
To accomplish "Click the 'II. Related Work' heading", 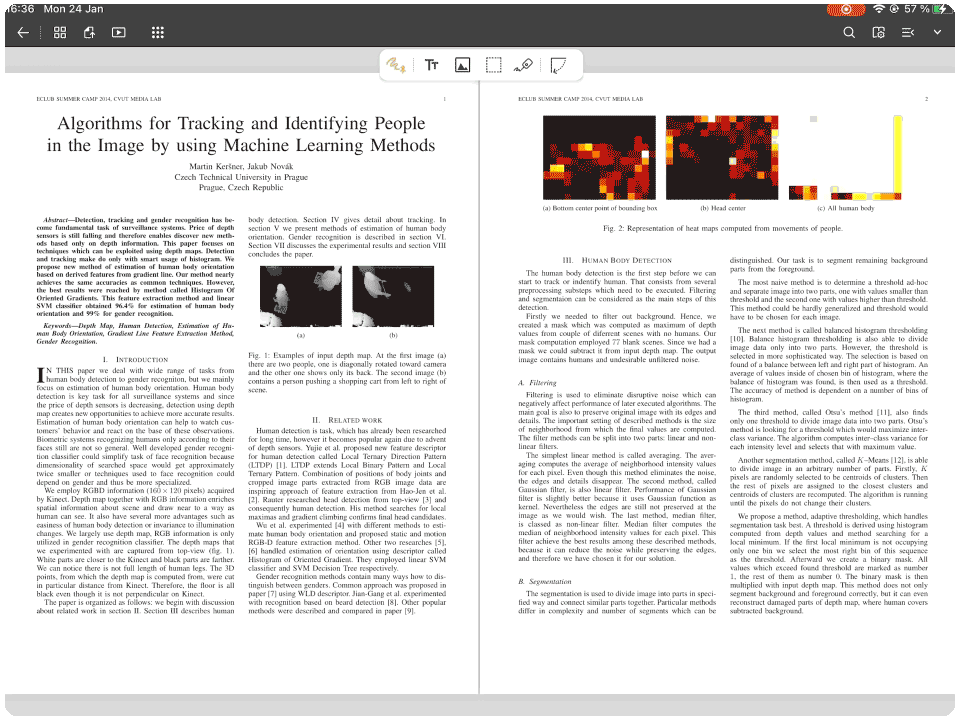I will (347, 420).
